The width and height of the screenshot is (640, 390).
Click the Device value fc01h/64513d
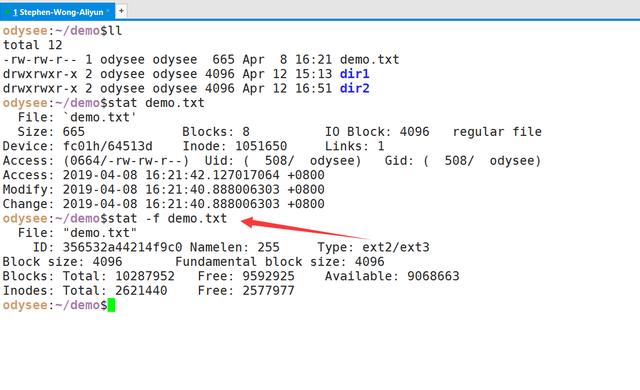pos(107,146)
